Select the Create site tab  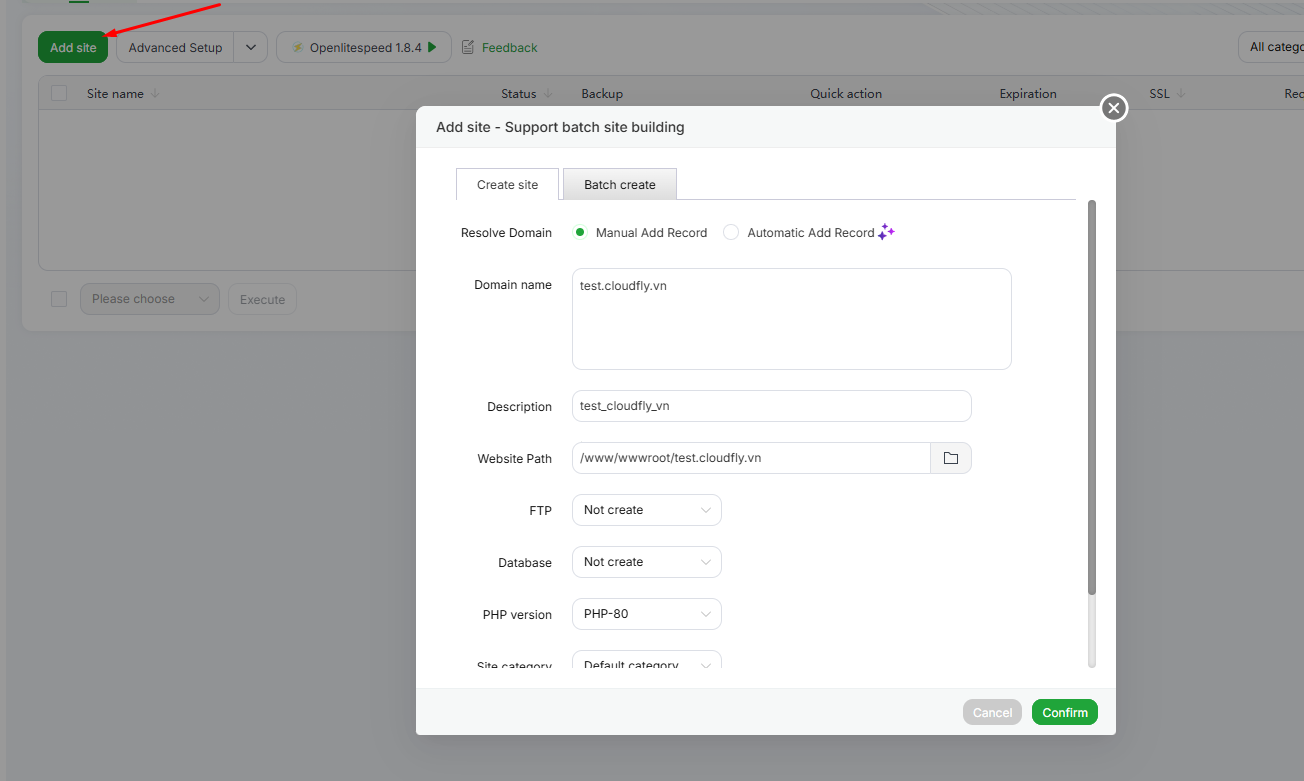click(x=507, y=185)
